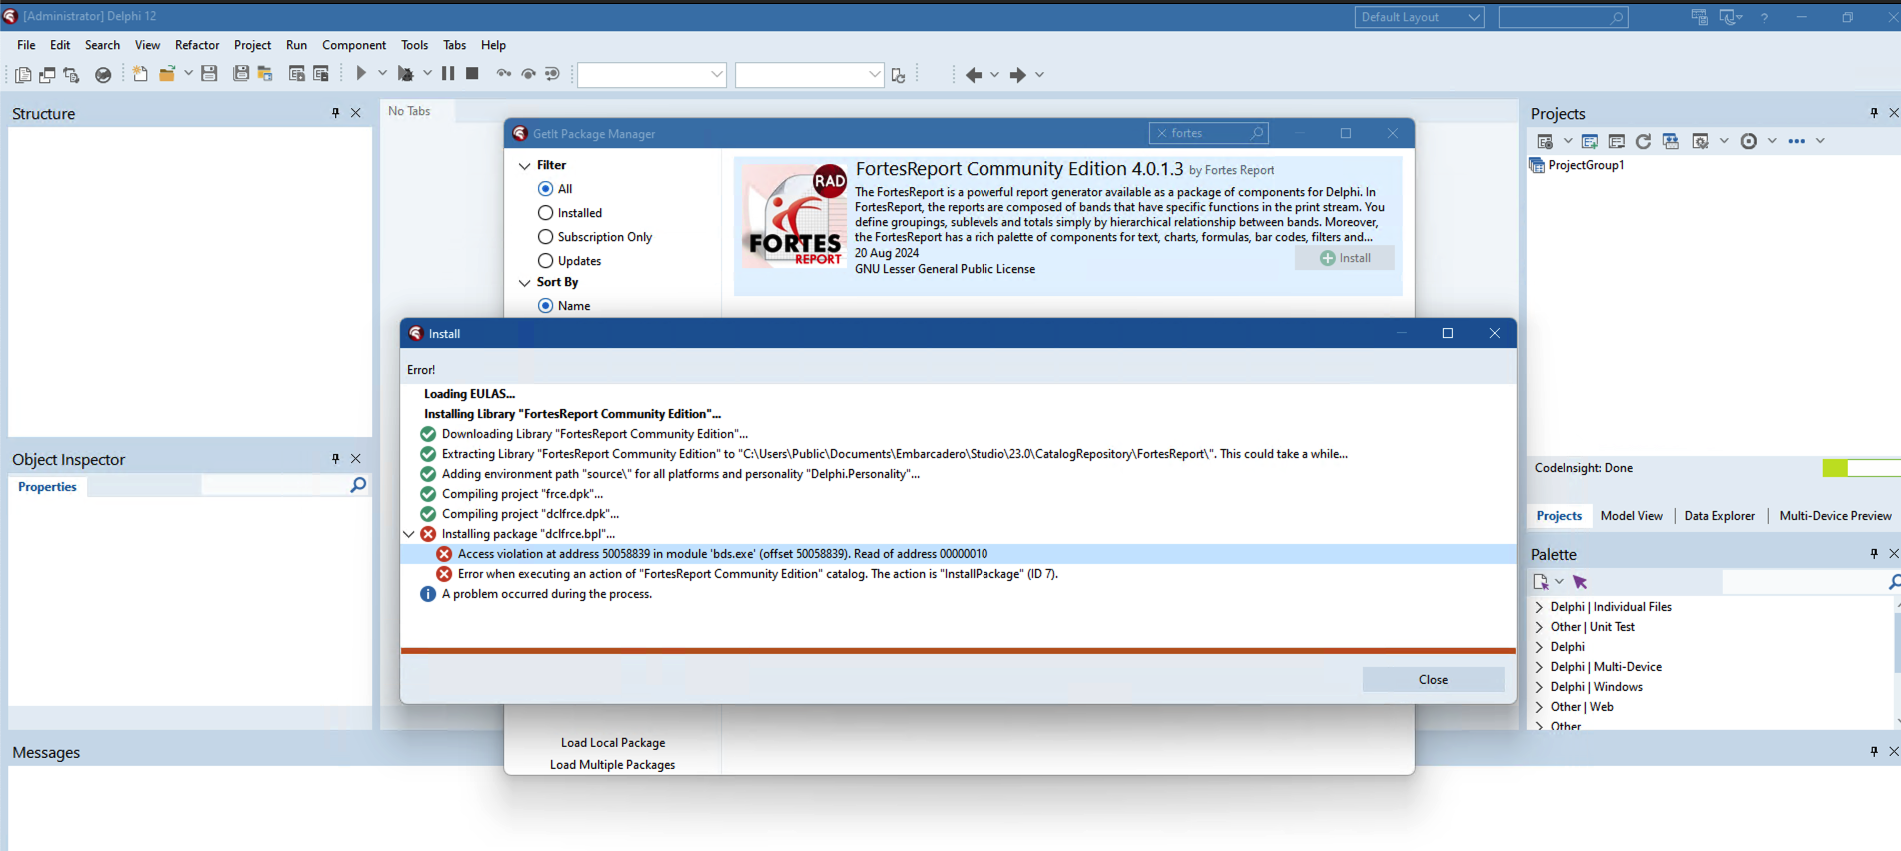This screenshot has height=851, width=1901.
Task: Click Load Local Package
Action: pos(613,743)
